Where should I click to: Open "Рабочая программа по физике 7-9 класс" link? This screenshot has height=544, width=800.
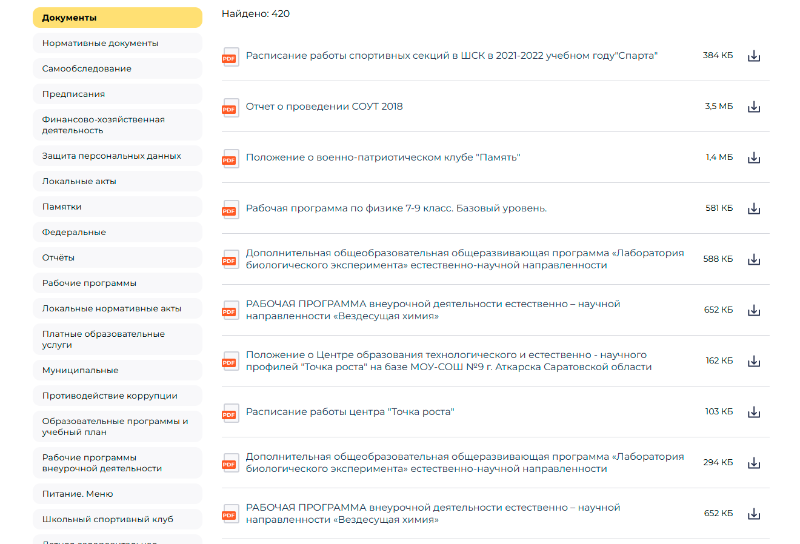coord(396,209)
